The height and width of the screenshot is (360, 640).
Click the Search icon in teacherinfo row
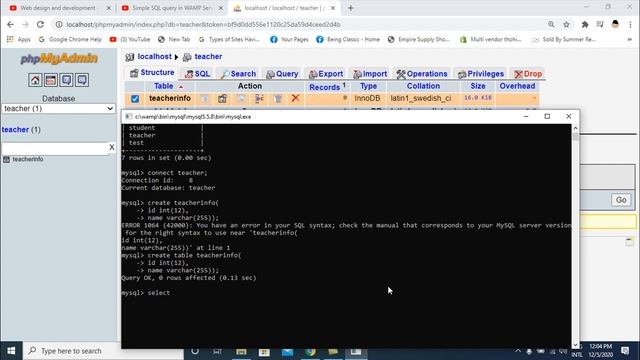click(241, 98)
